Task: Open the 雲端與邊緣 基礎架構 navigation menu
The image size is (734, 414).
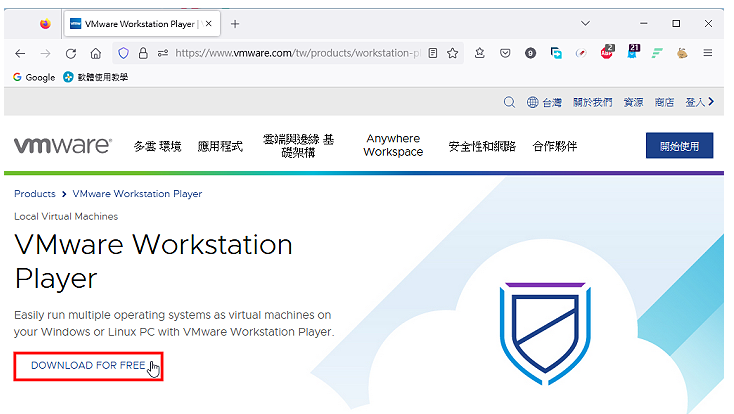Action: [x=299, y=146]
